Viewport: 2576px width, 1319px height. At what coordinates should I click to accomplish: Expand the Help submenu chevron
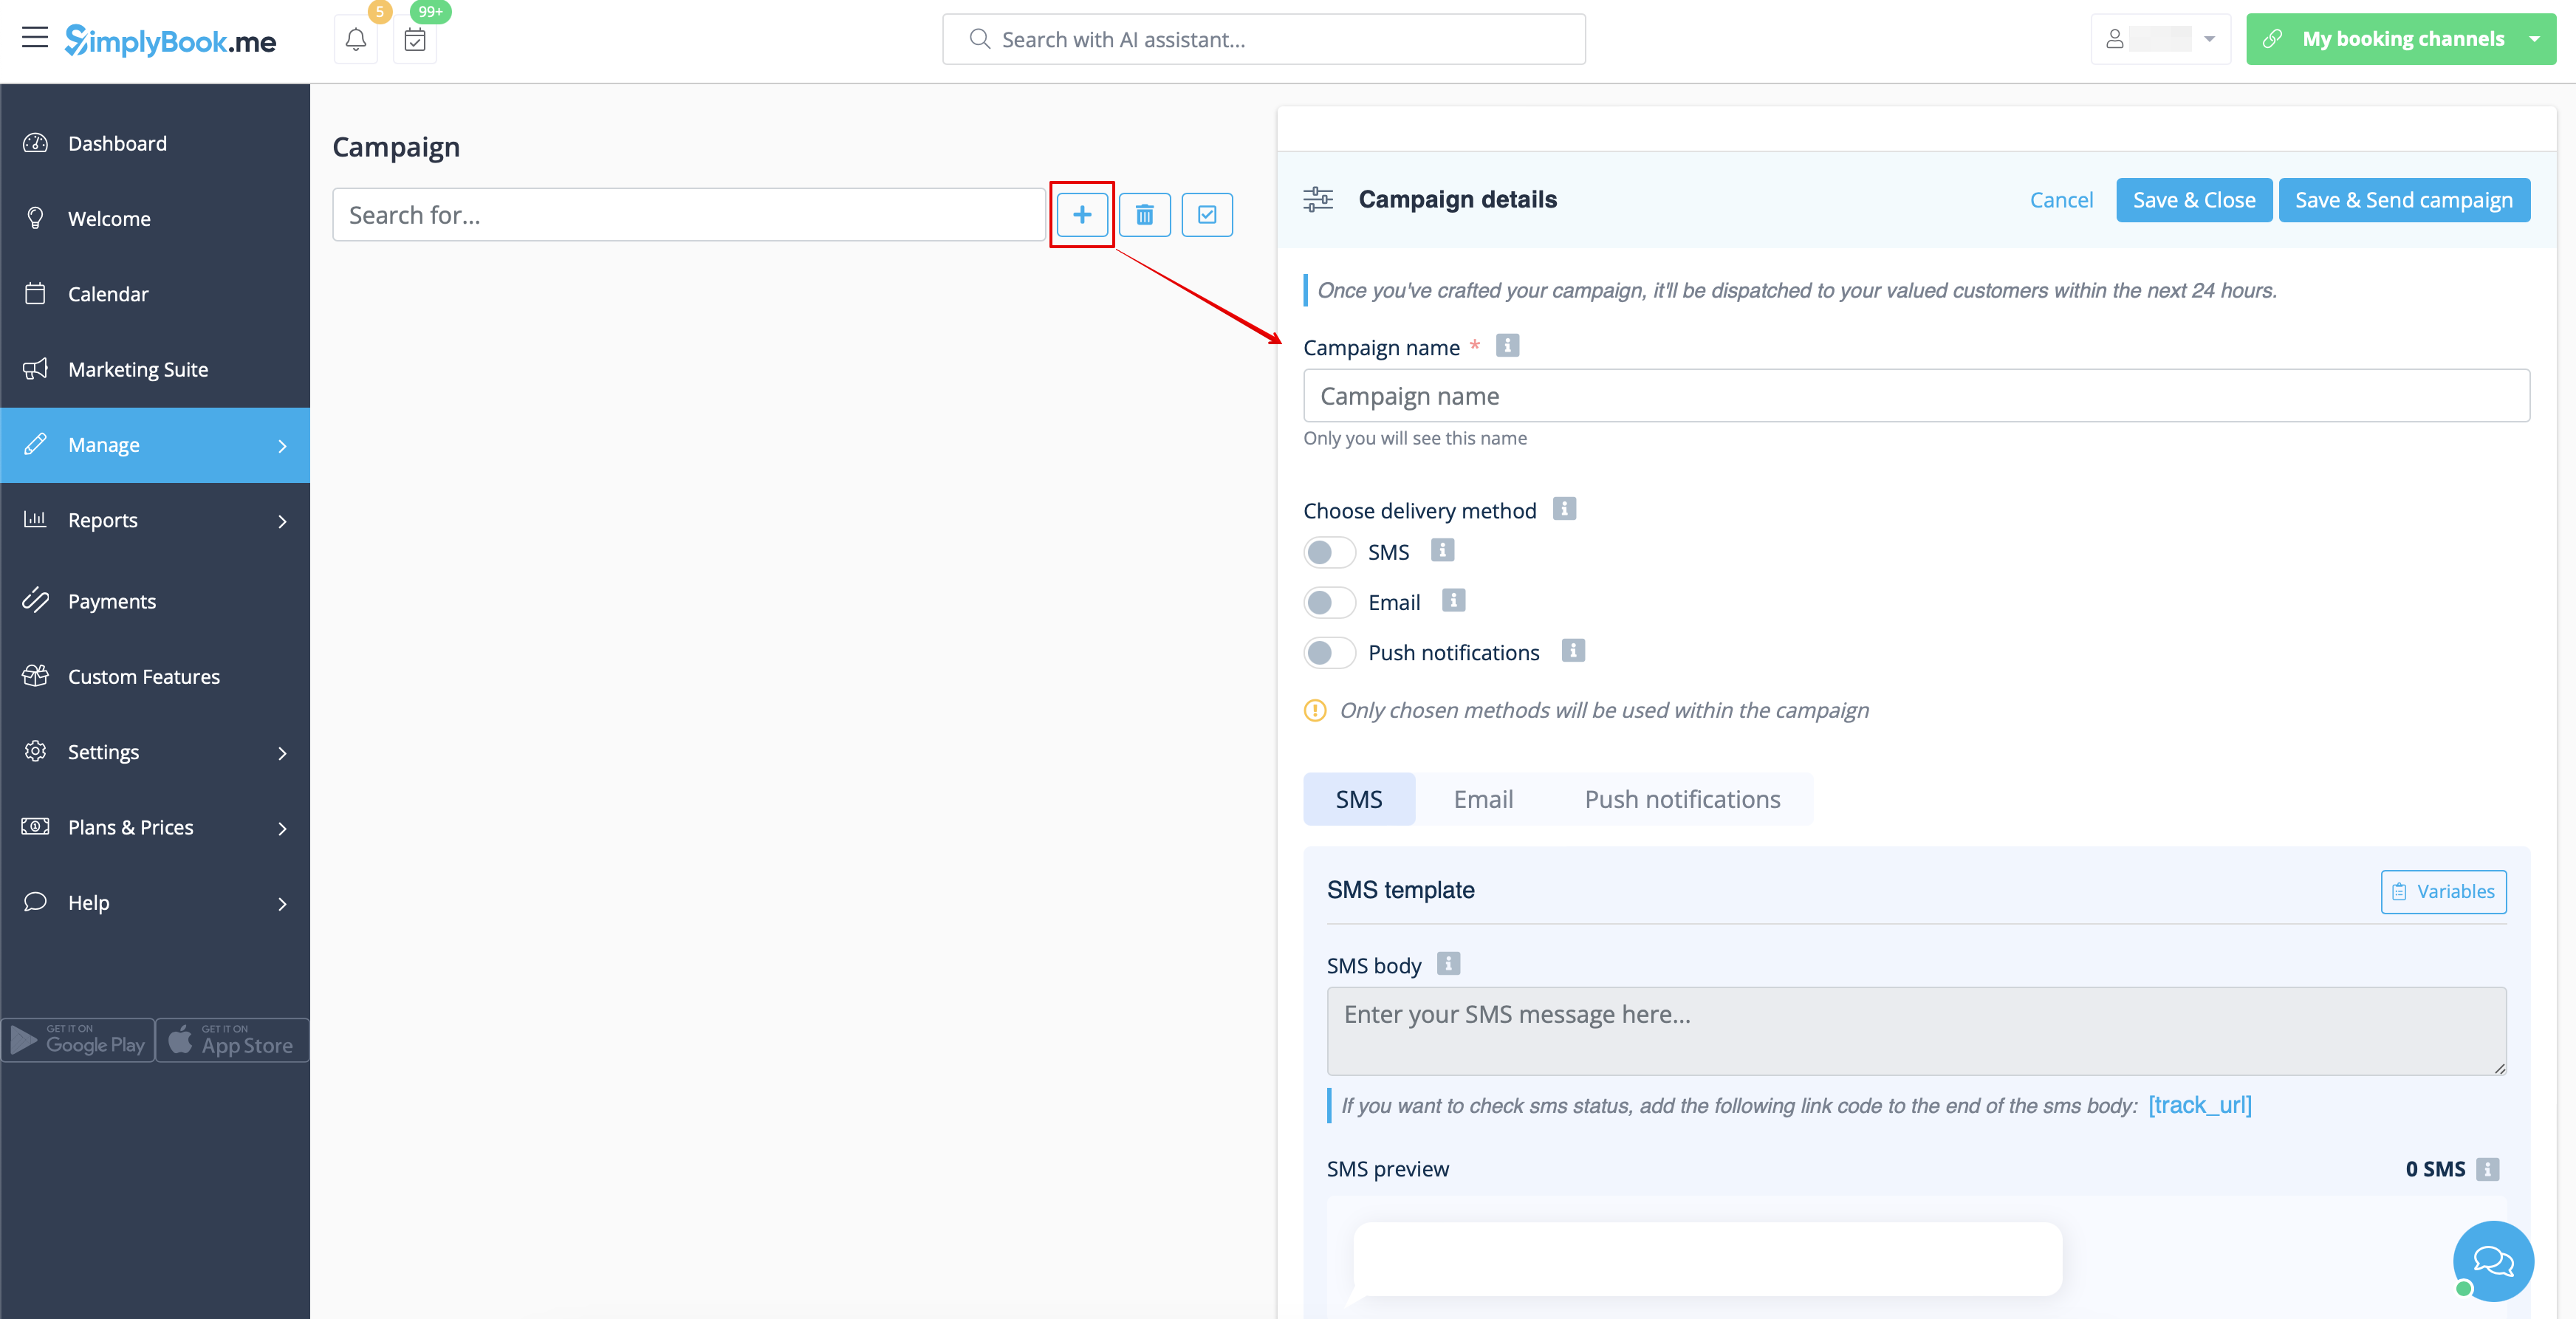[x=282, y=904]
